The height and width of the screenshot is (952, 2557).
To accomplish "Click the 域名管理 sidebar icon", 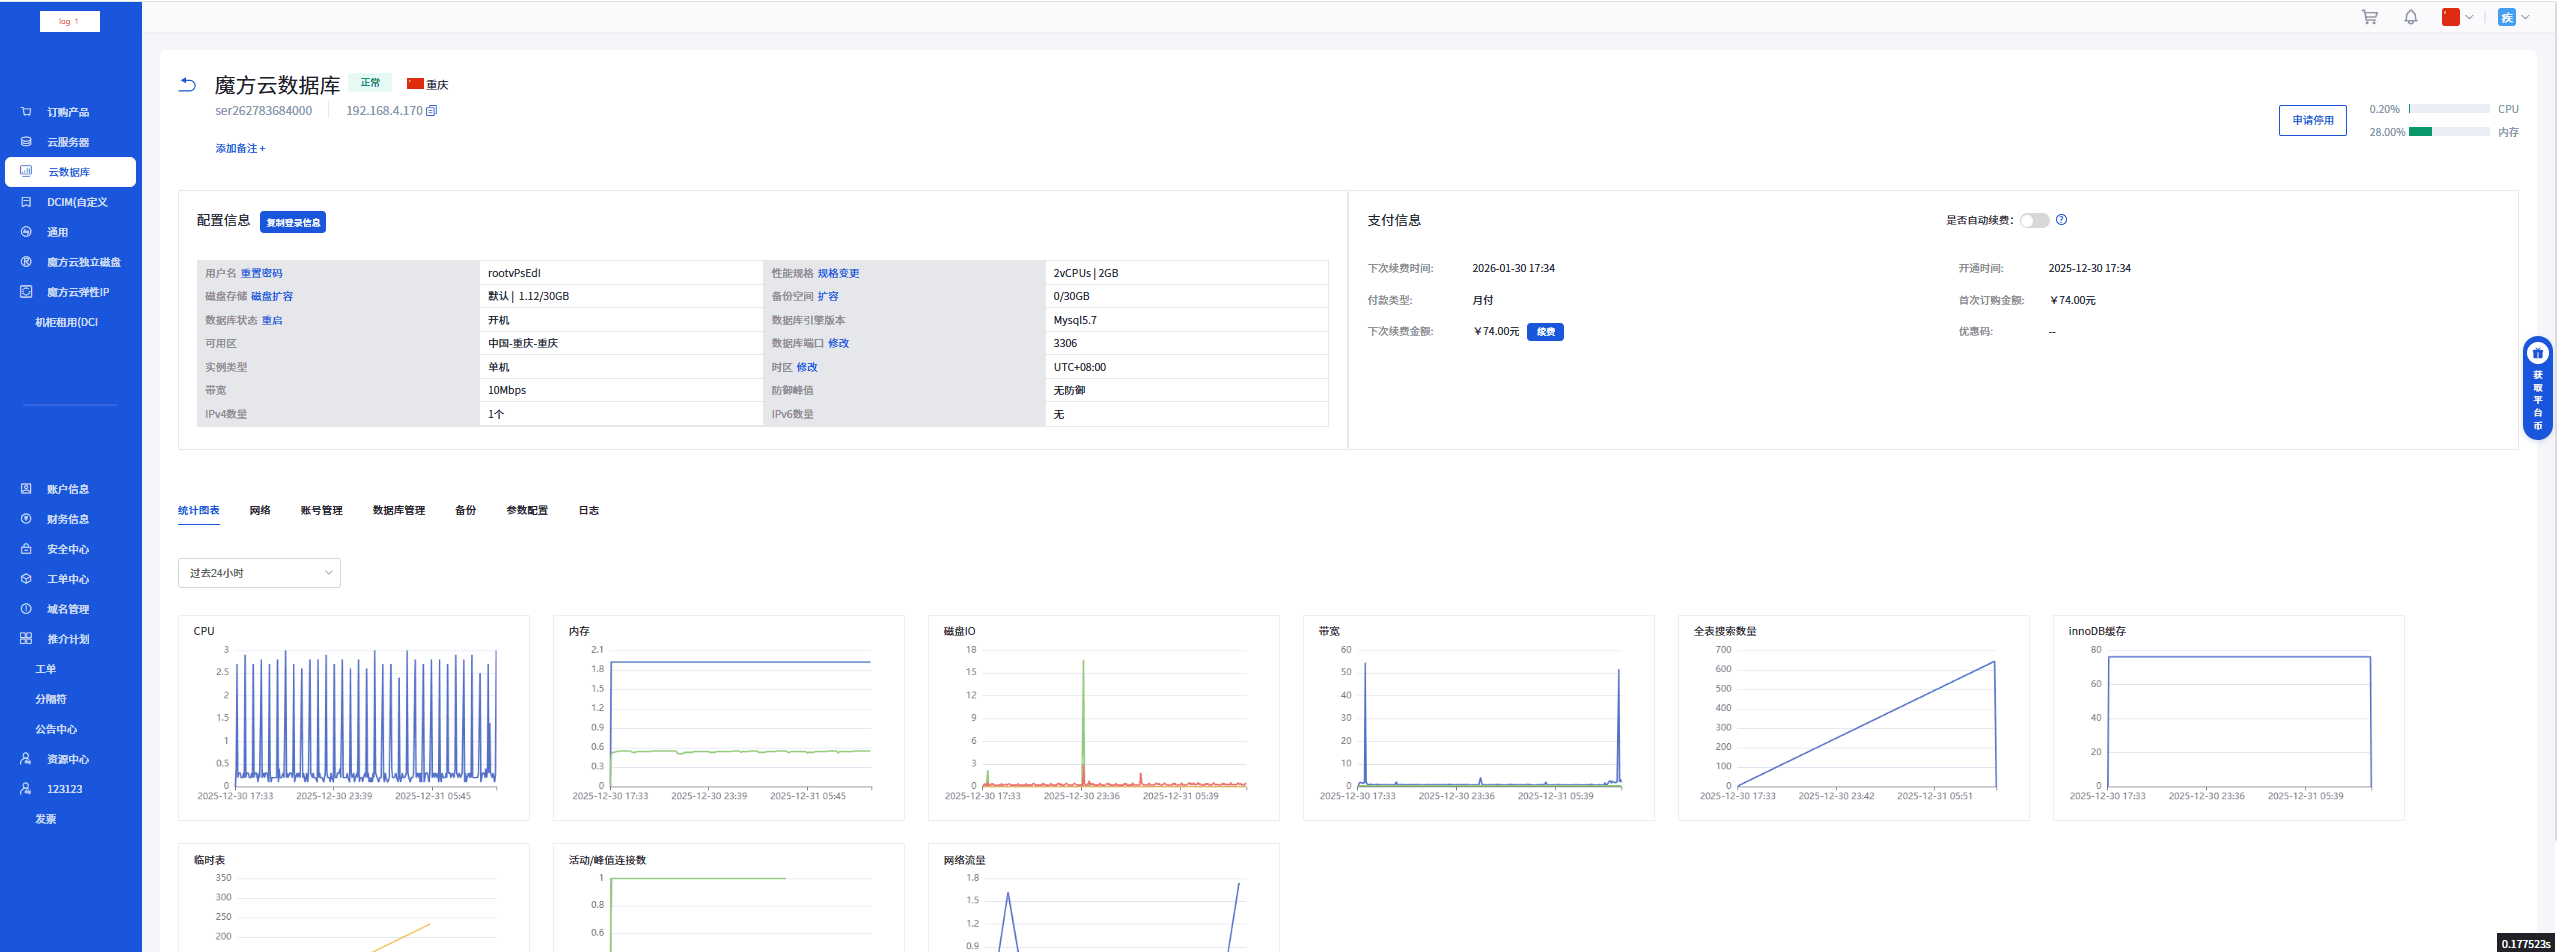I will click(26, 609).
